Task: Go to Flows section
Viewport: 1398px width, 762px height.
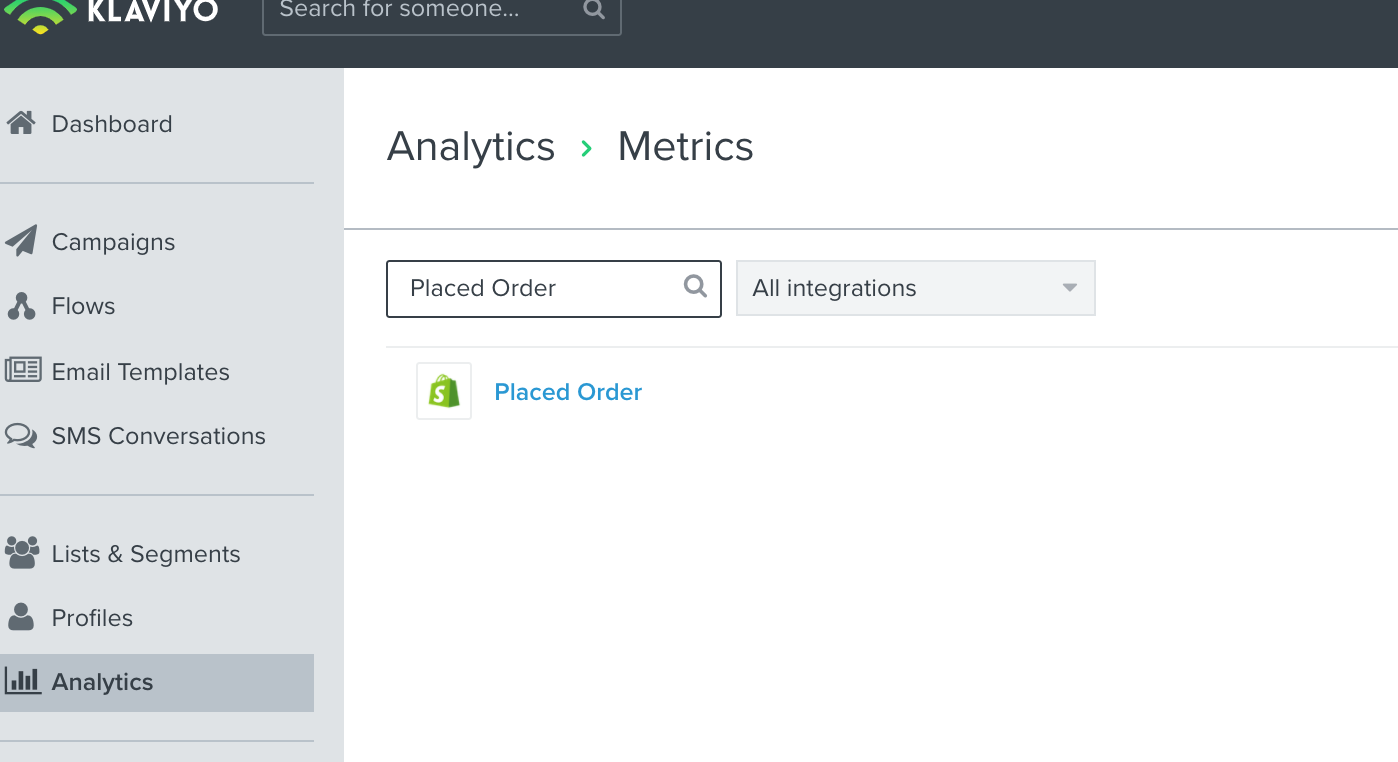Action: click(x=83, y=306)
